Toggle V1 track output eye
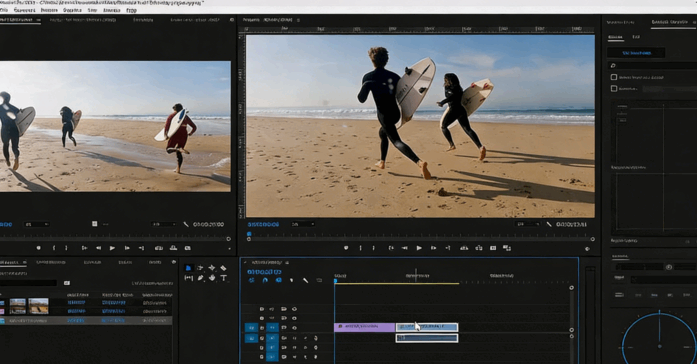The width and height of the screenshot is (697, 364). (294, 328)
